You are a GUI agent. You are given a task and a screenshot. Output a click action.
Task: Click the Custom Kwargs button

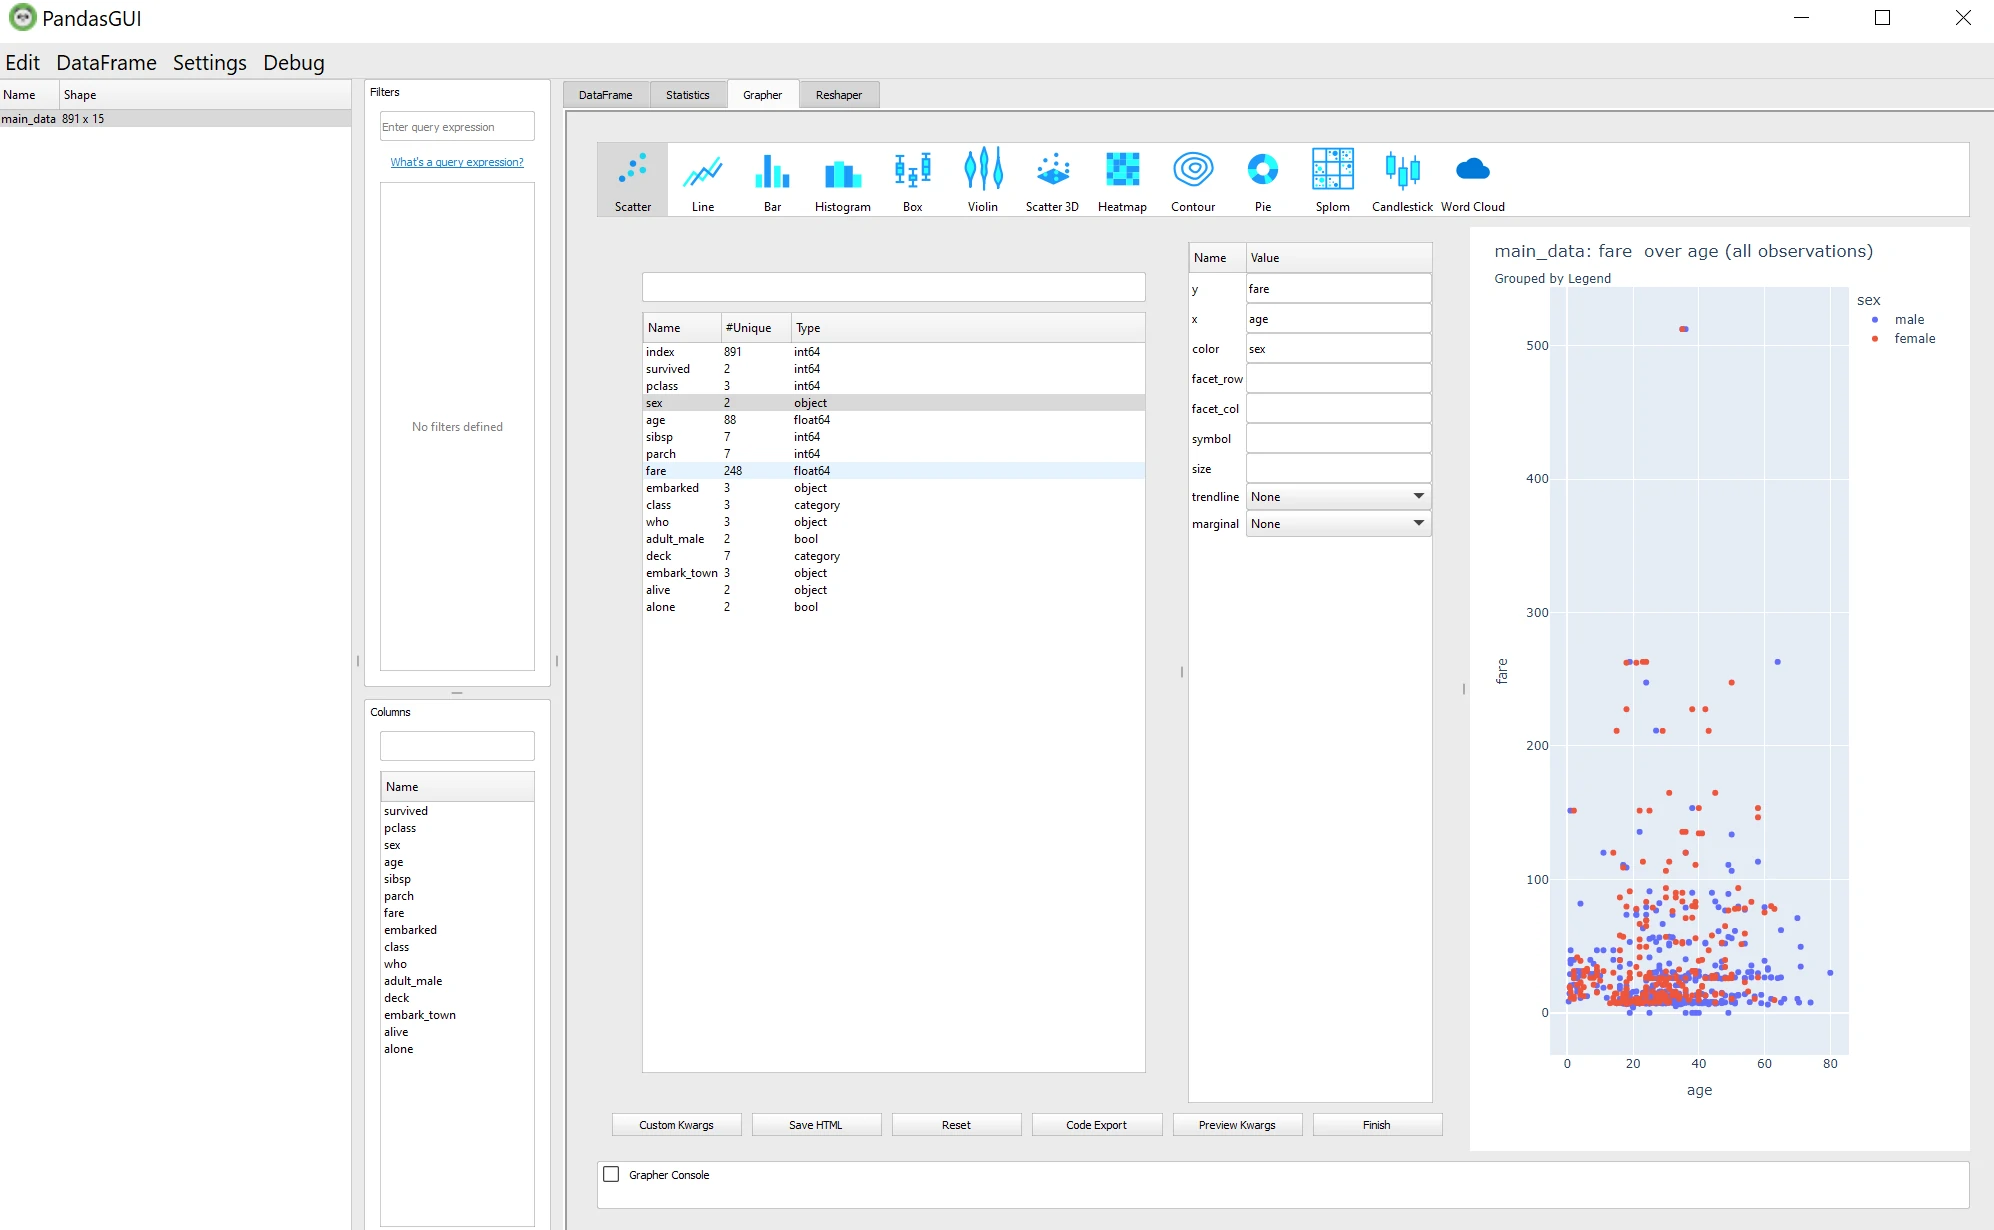click(x=676, y=1125)
